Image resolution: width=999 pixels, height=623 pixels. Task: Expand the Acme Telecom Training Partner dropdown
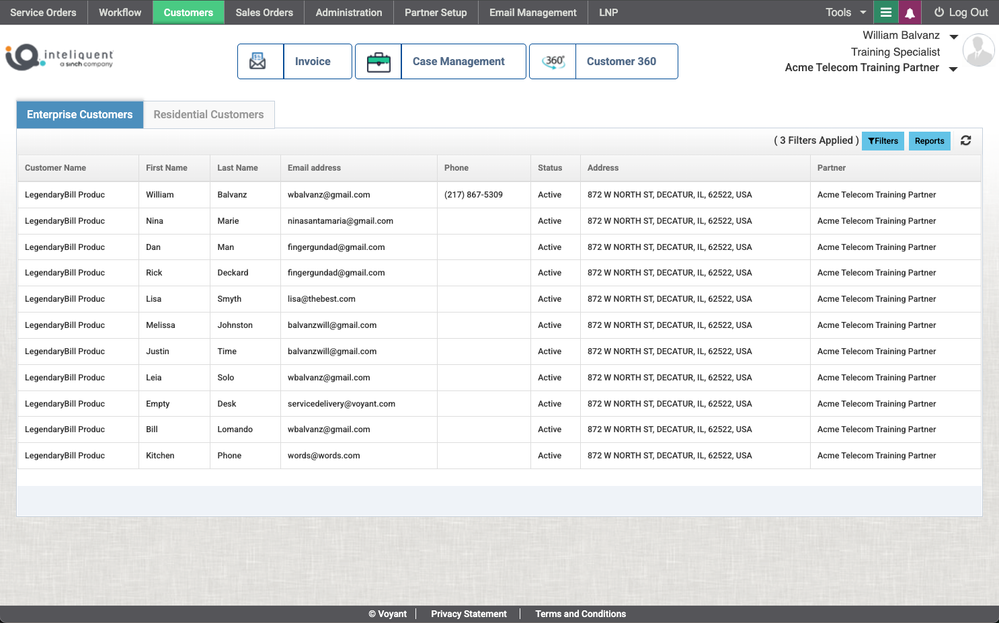click(953, 69)
